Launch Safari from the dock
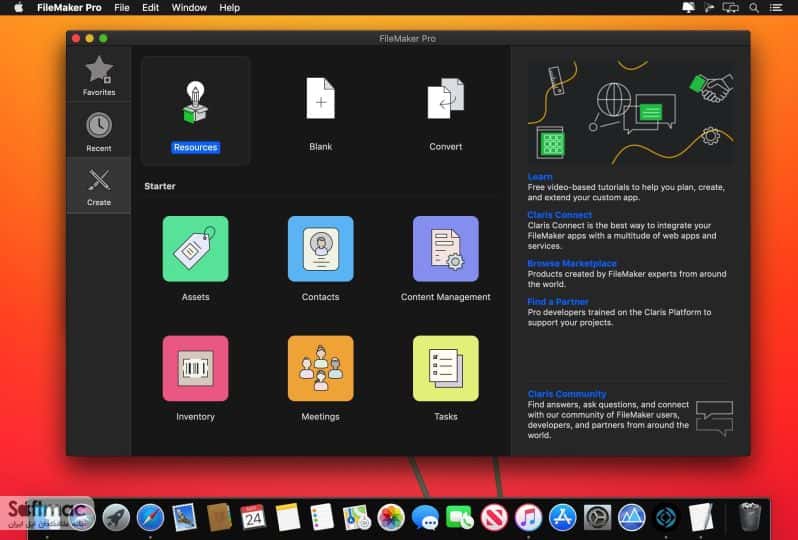This screenshot has width=798, height=540. click(150, 518)
